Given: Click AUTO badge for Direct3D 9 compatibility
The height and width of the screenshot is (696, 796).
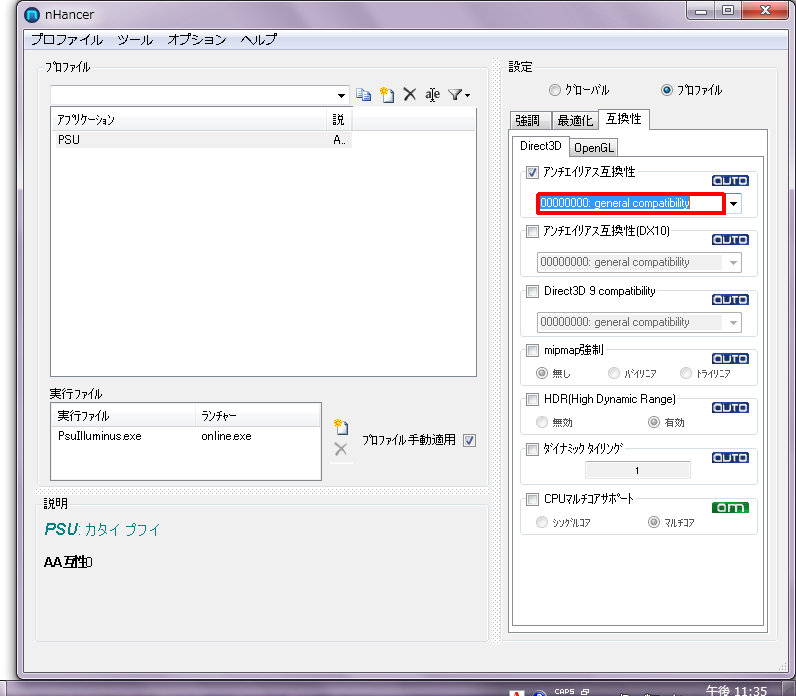Looking at the screenshot, I should (x=730, y=300).
